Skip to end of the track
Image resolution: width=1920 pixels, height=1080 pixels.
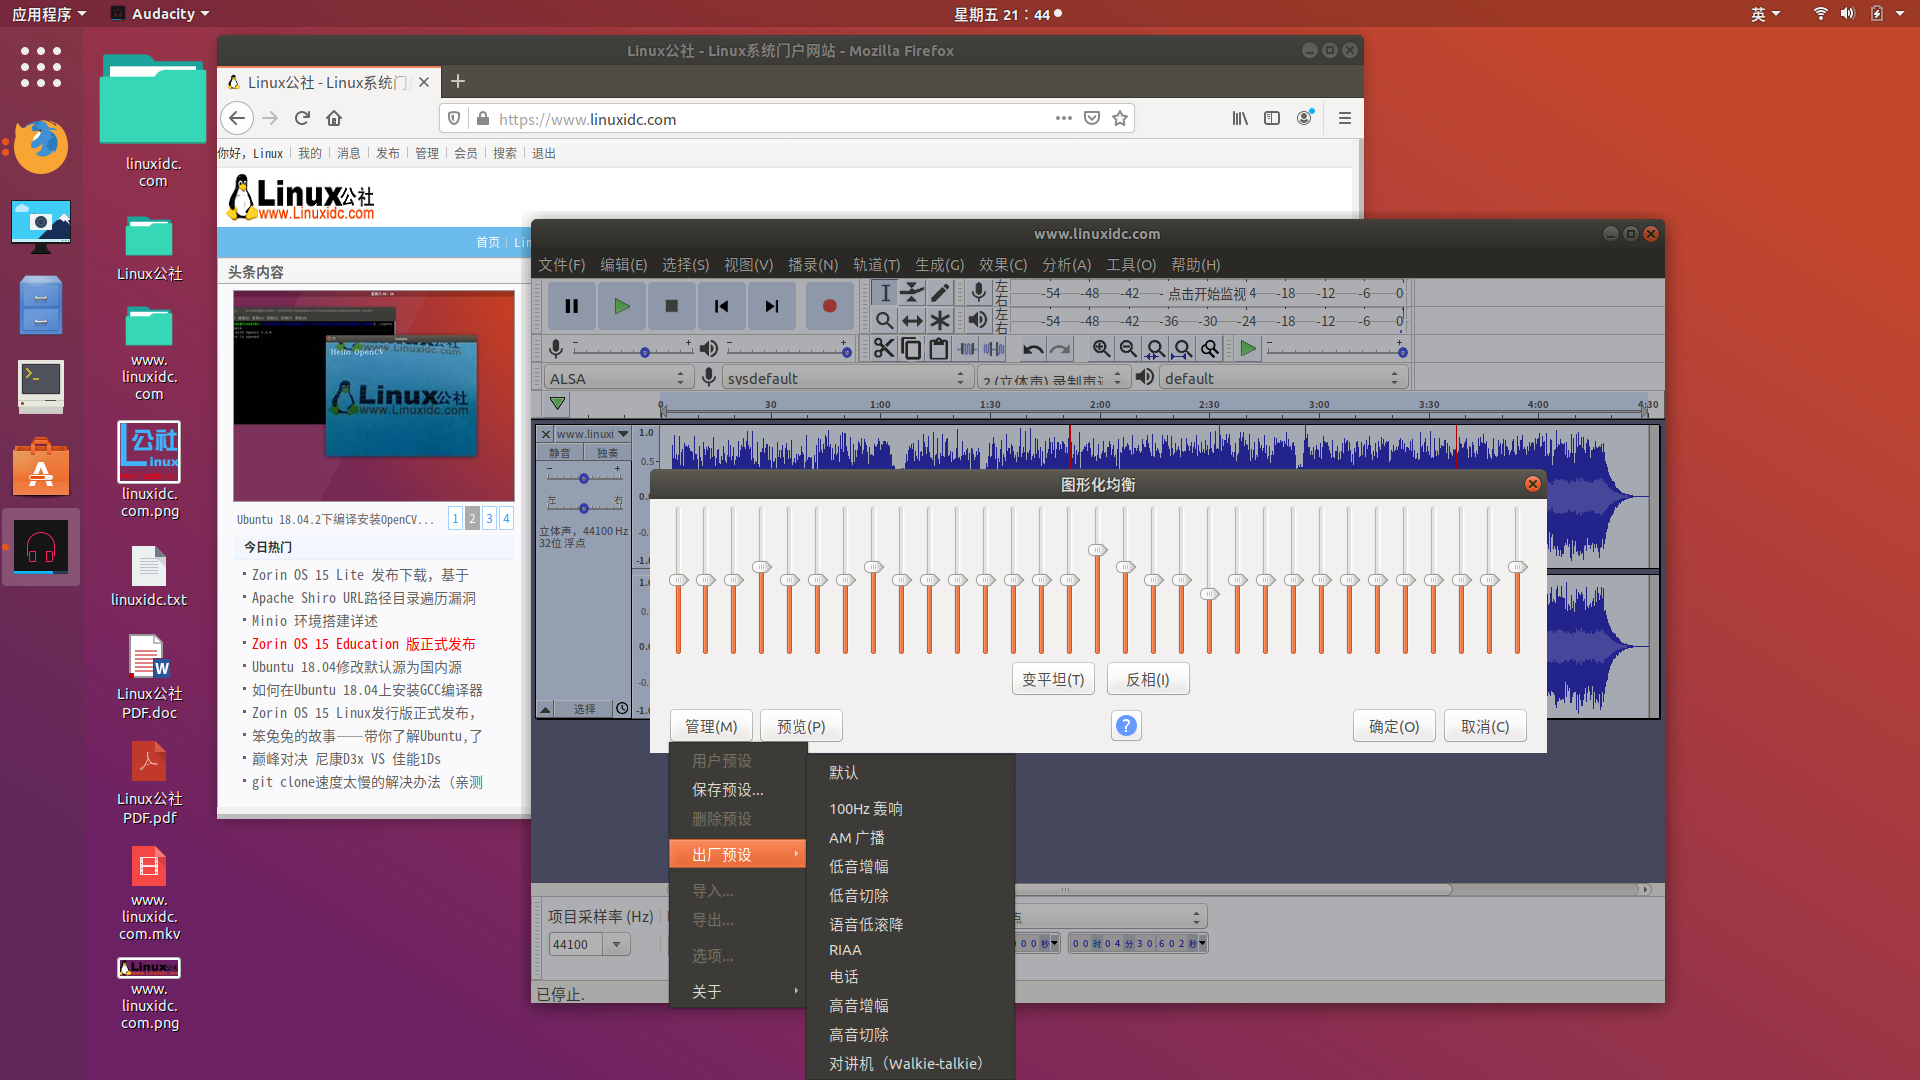771,307
